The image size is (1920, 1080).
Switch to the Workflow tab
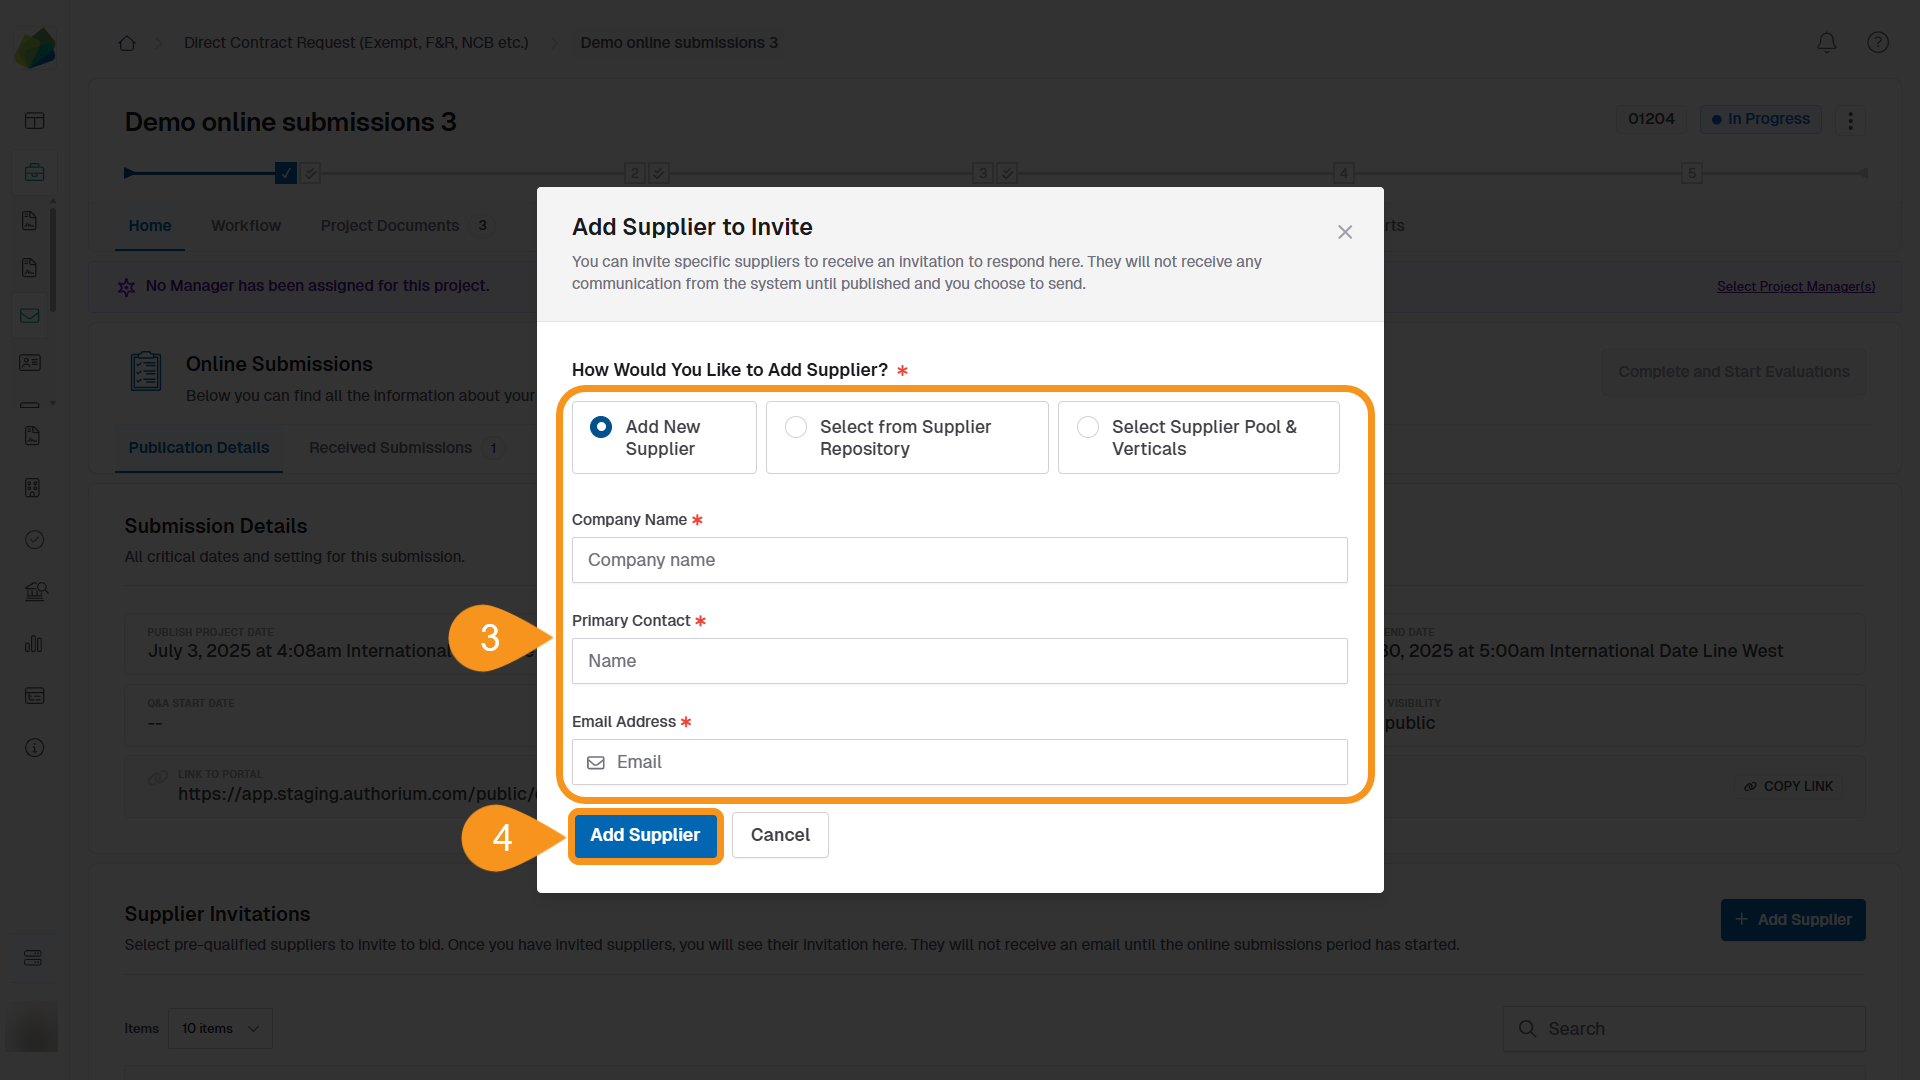(x=245, y=226)
